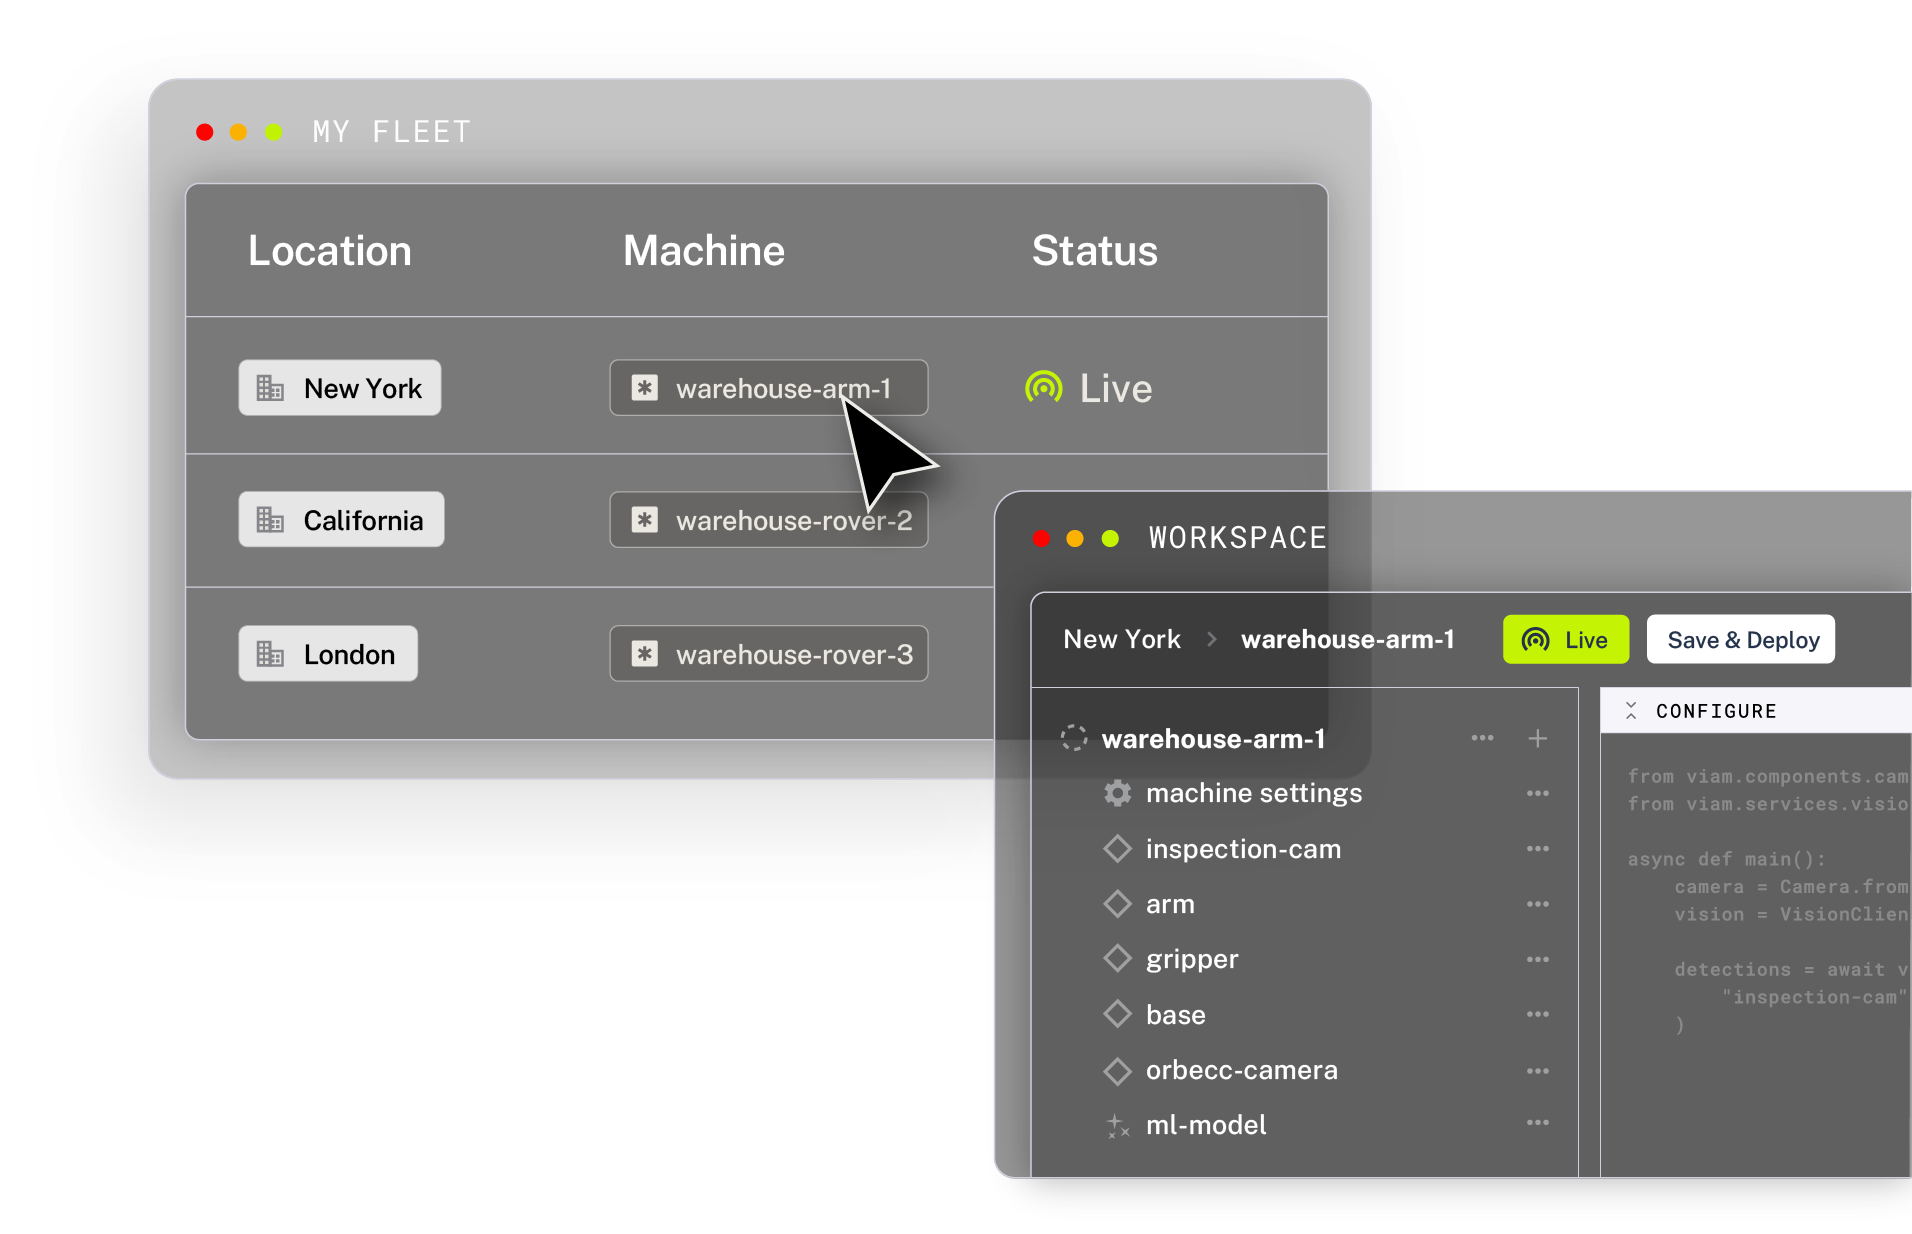This screenshot has height=1234, width=1912.
Task: Click the California location chip
Action: [x=341, y=519]
